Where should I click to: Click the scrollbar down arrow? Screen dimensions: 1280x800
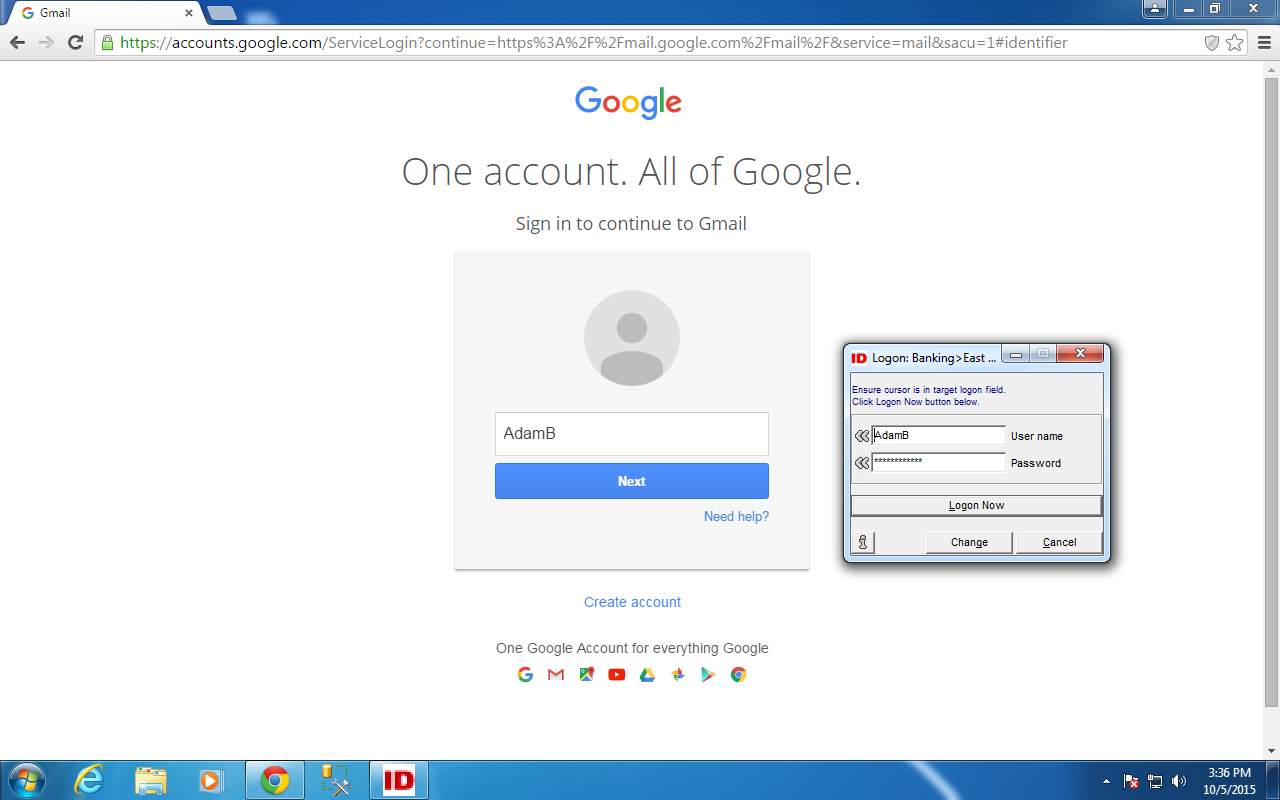pos(1272,751)
